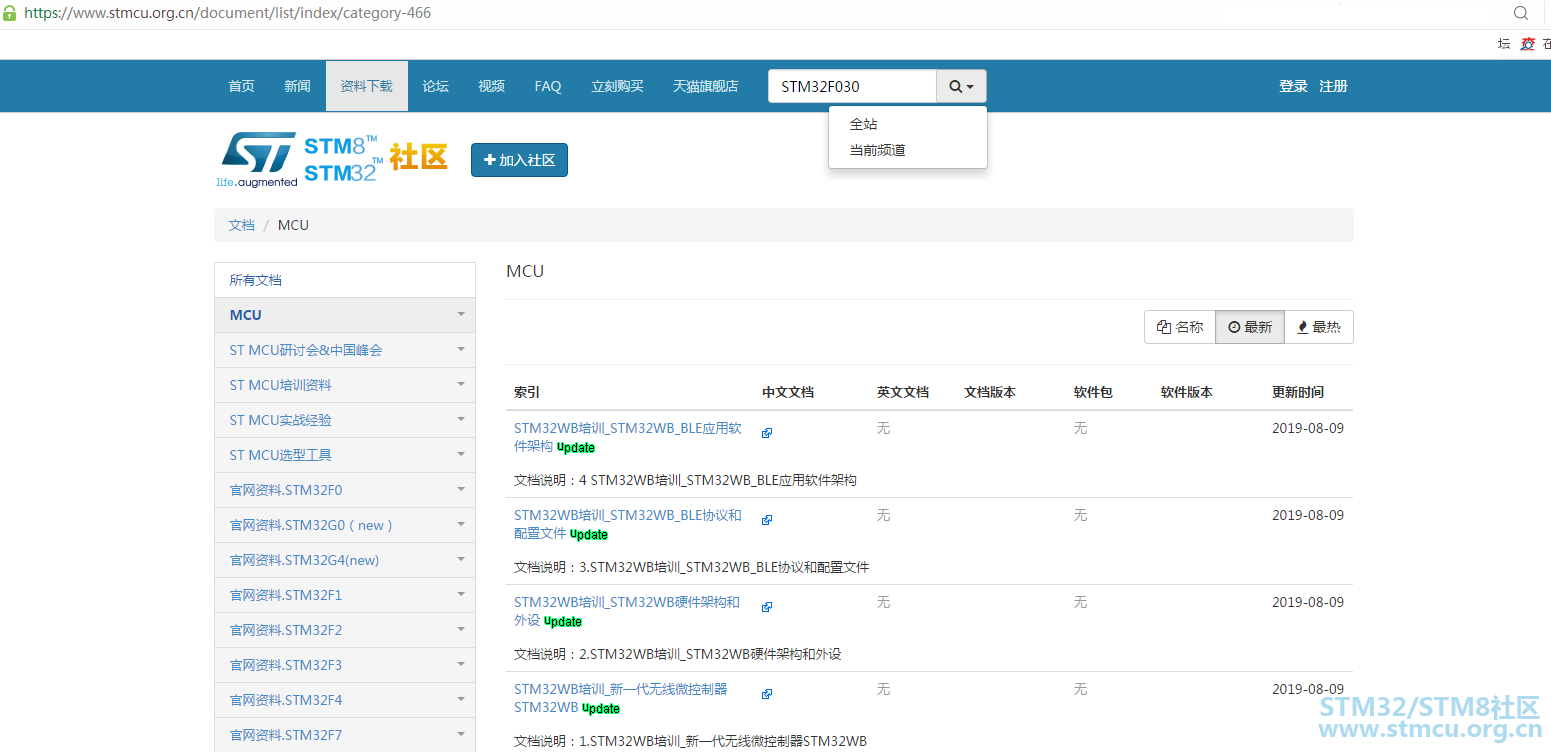Click the browser search magnifier icon

1521,13
